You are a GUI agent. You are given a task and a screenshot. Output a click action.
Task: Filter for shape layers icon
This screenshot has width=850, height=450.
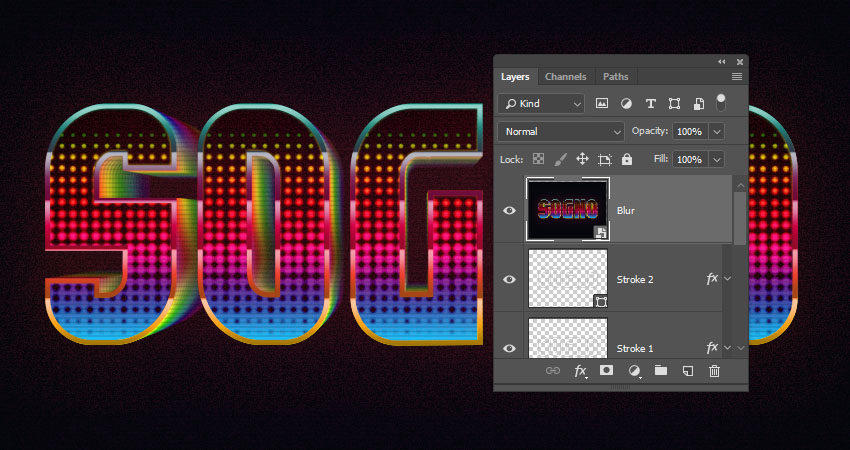(674, 104)
